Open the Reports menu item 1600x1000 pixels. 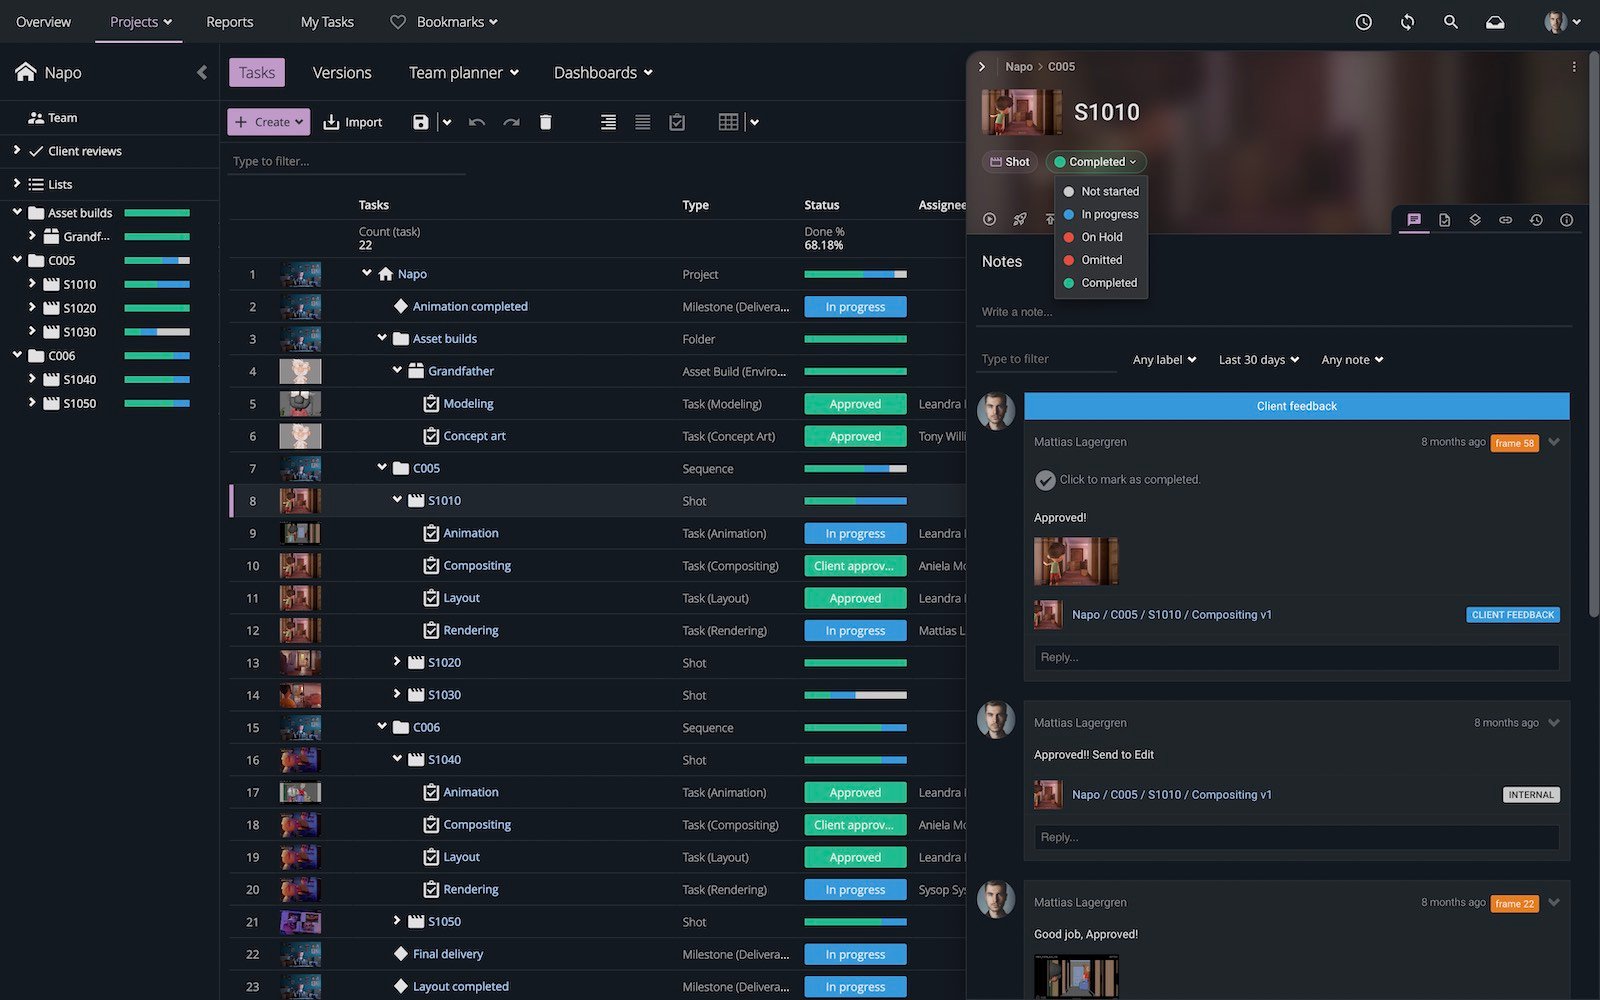tap(229, 22)
